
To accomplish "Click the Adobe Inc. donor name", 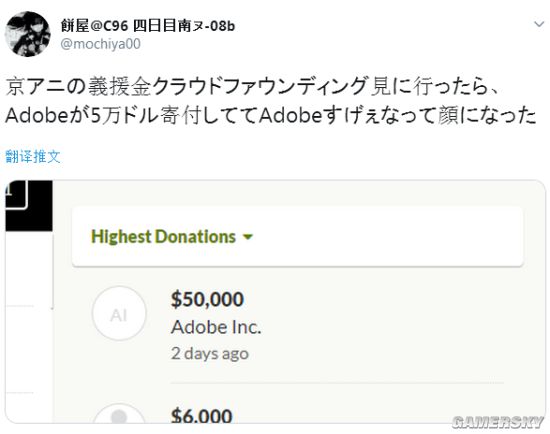I will click(x=216, y=327).
